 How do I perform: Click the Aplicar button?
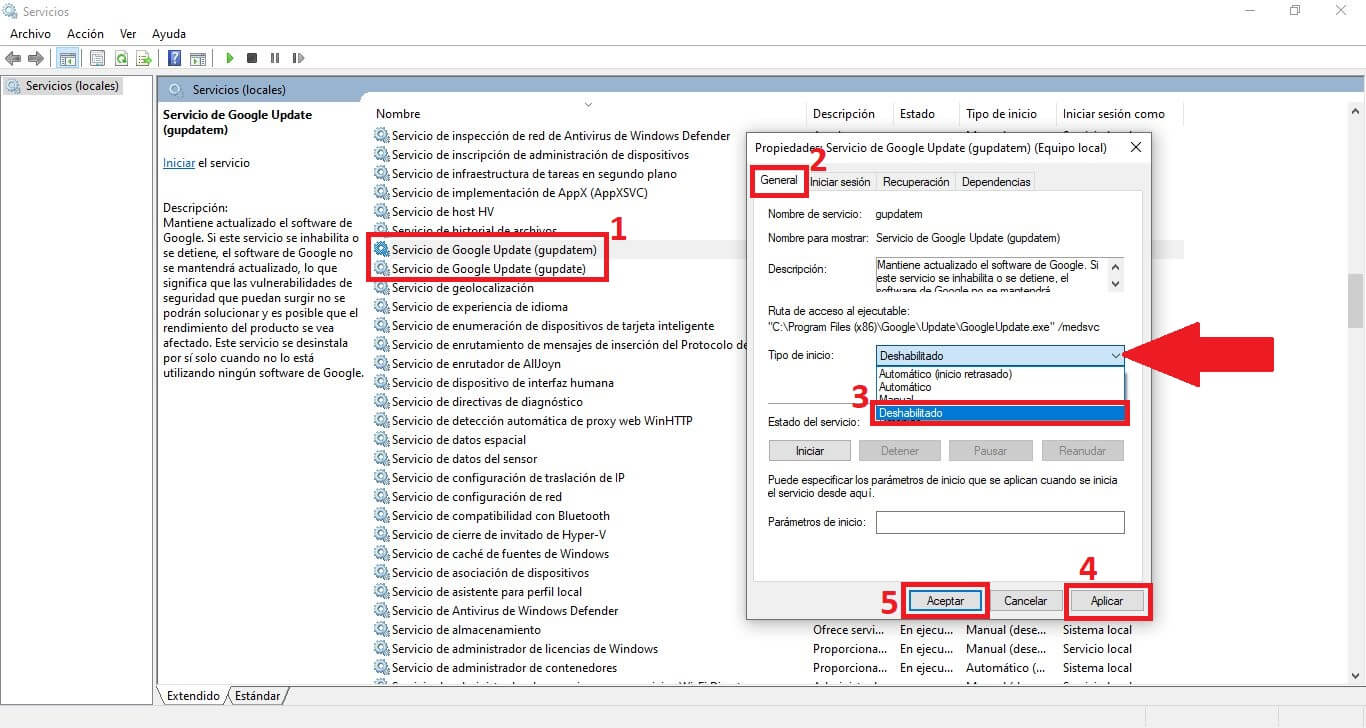[1107, 601]
